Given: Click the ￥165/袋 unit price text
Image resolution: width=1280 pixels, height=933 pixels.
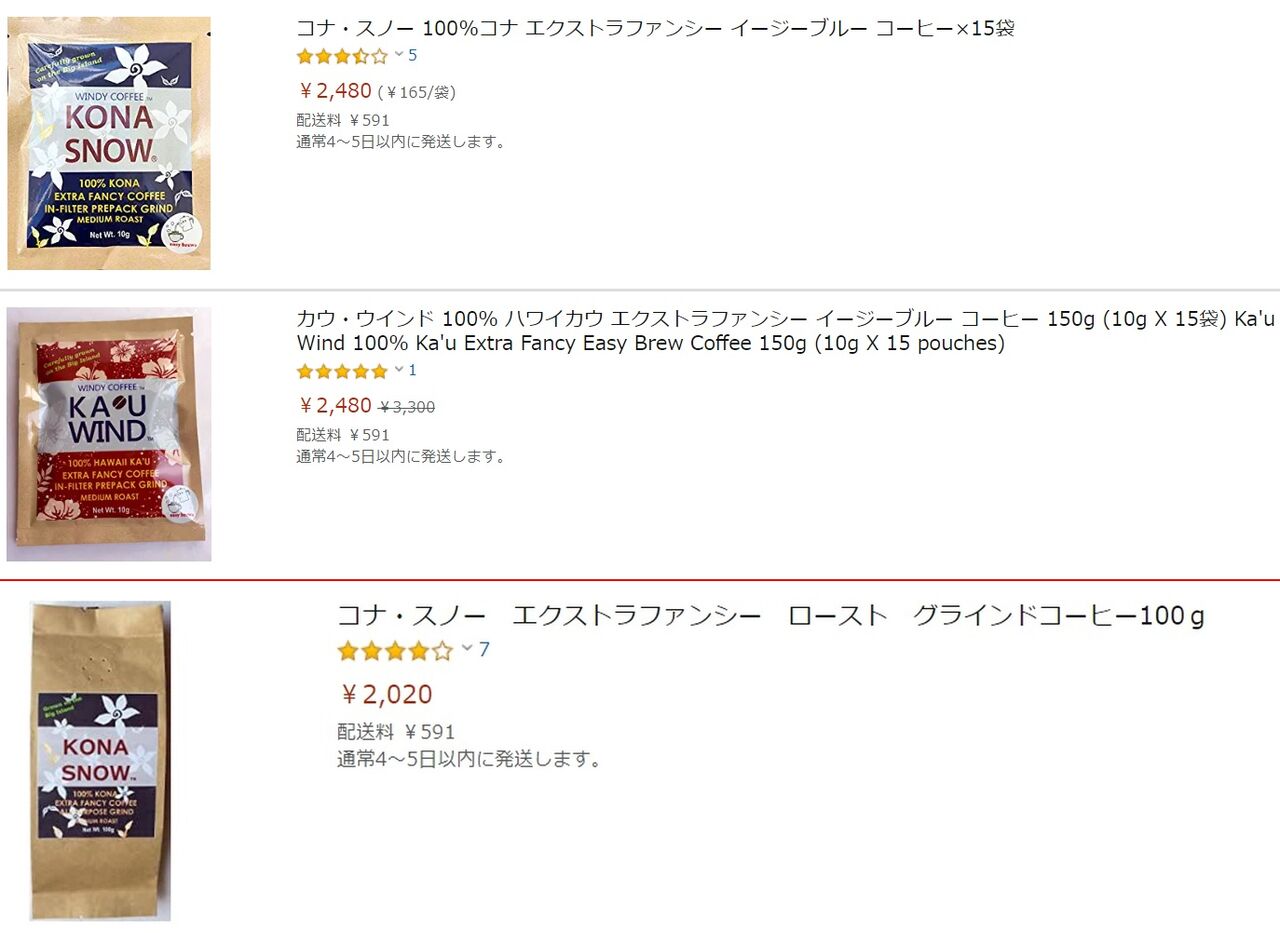Looking at the screenshot, I should 417,92.
